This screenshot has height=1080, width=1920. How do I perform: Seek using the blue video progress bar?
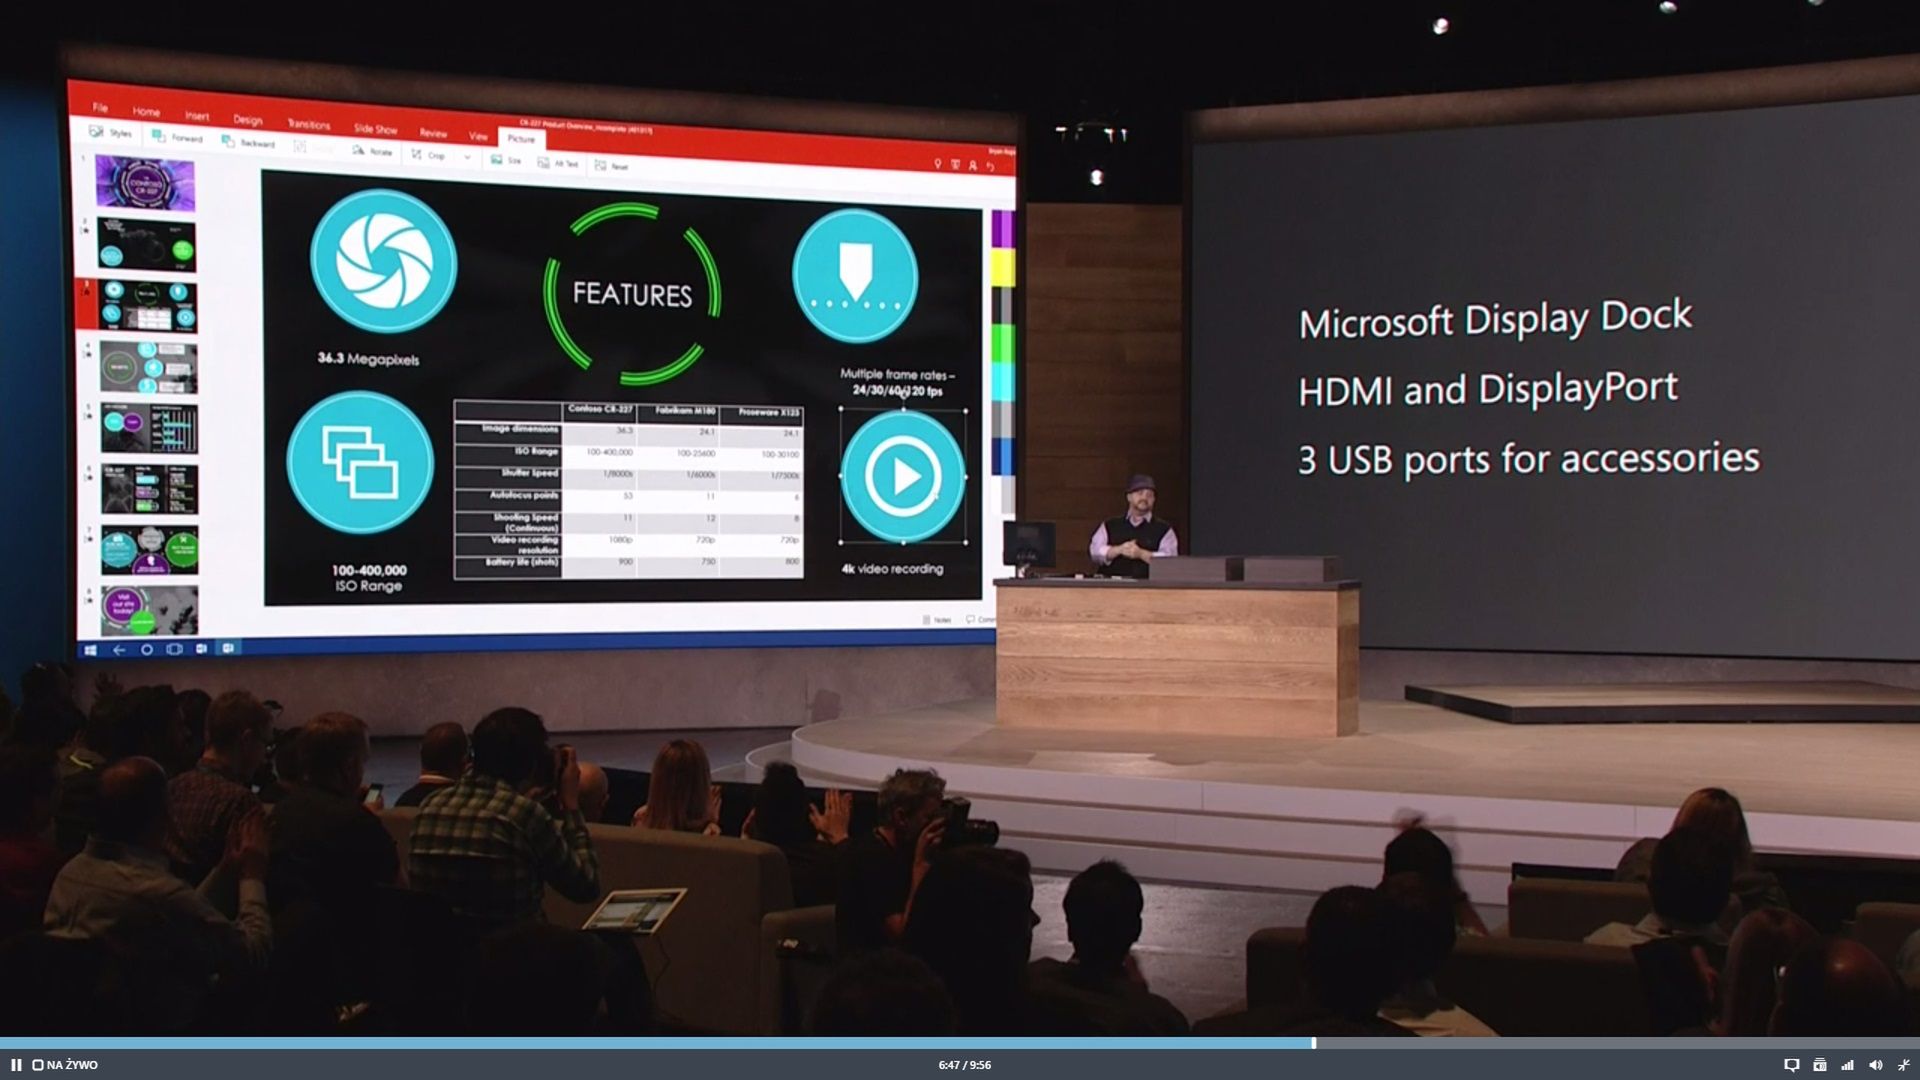[x=655, y=1043]
